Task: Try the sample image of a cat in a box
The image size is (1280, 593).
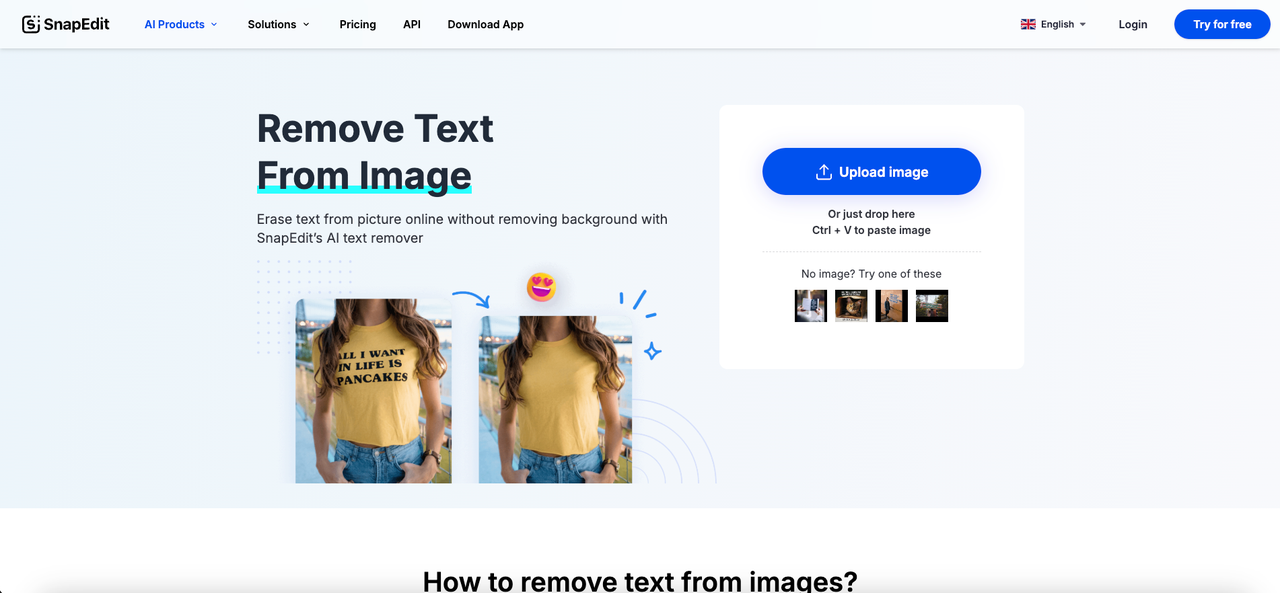Action: click(851, 306)
